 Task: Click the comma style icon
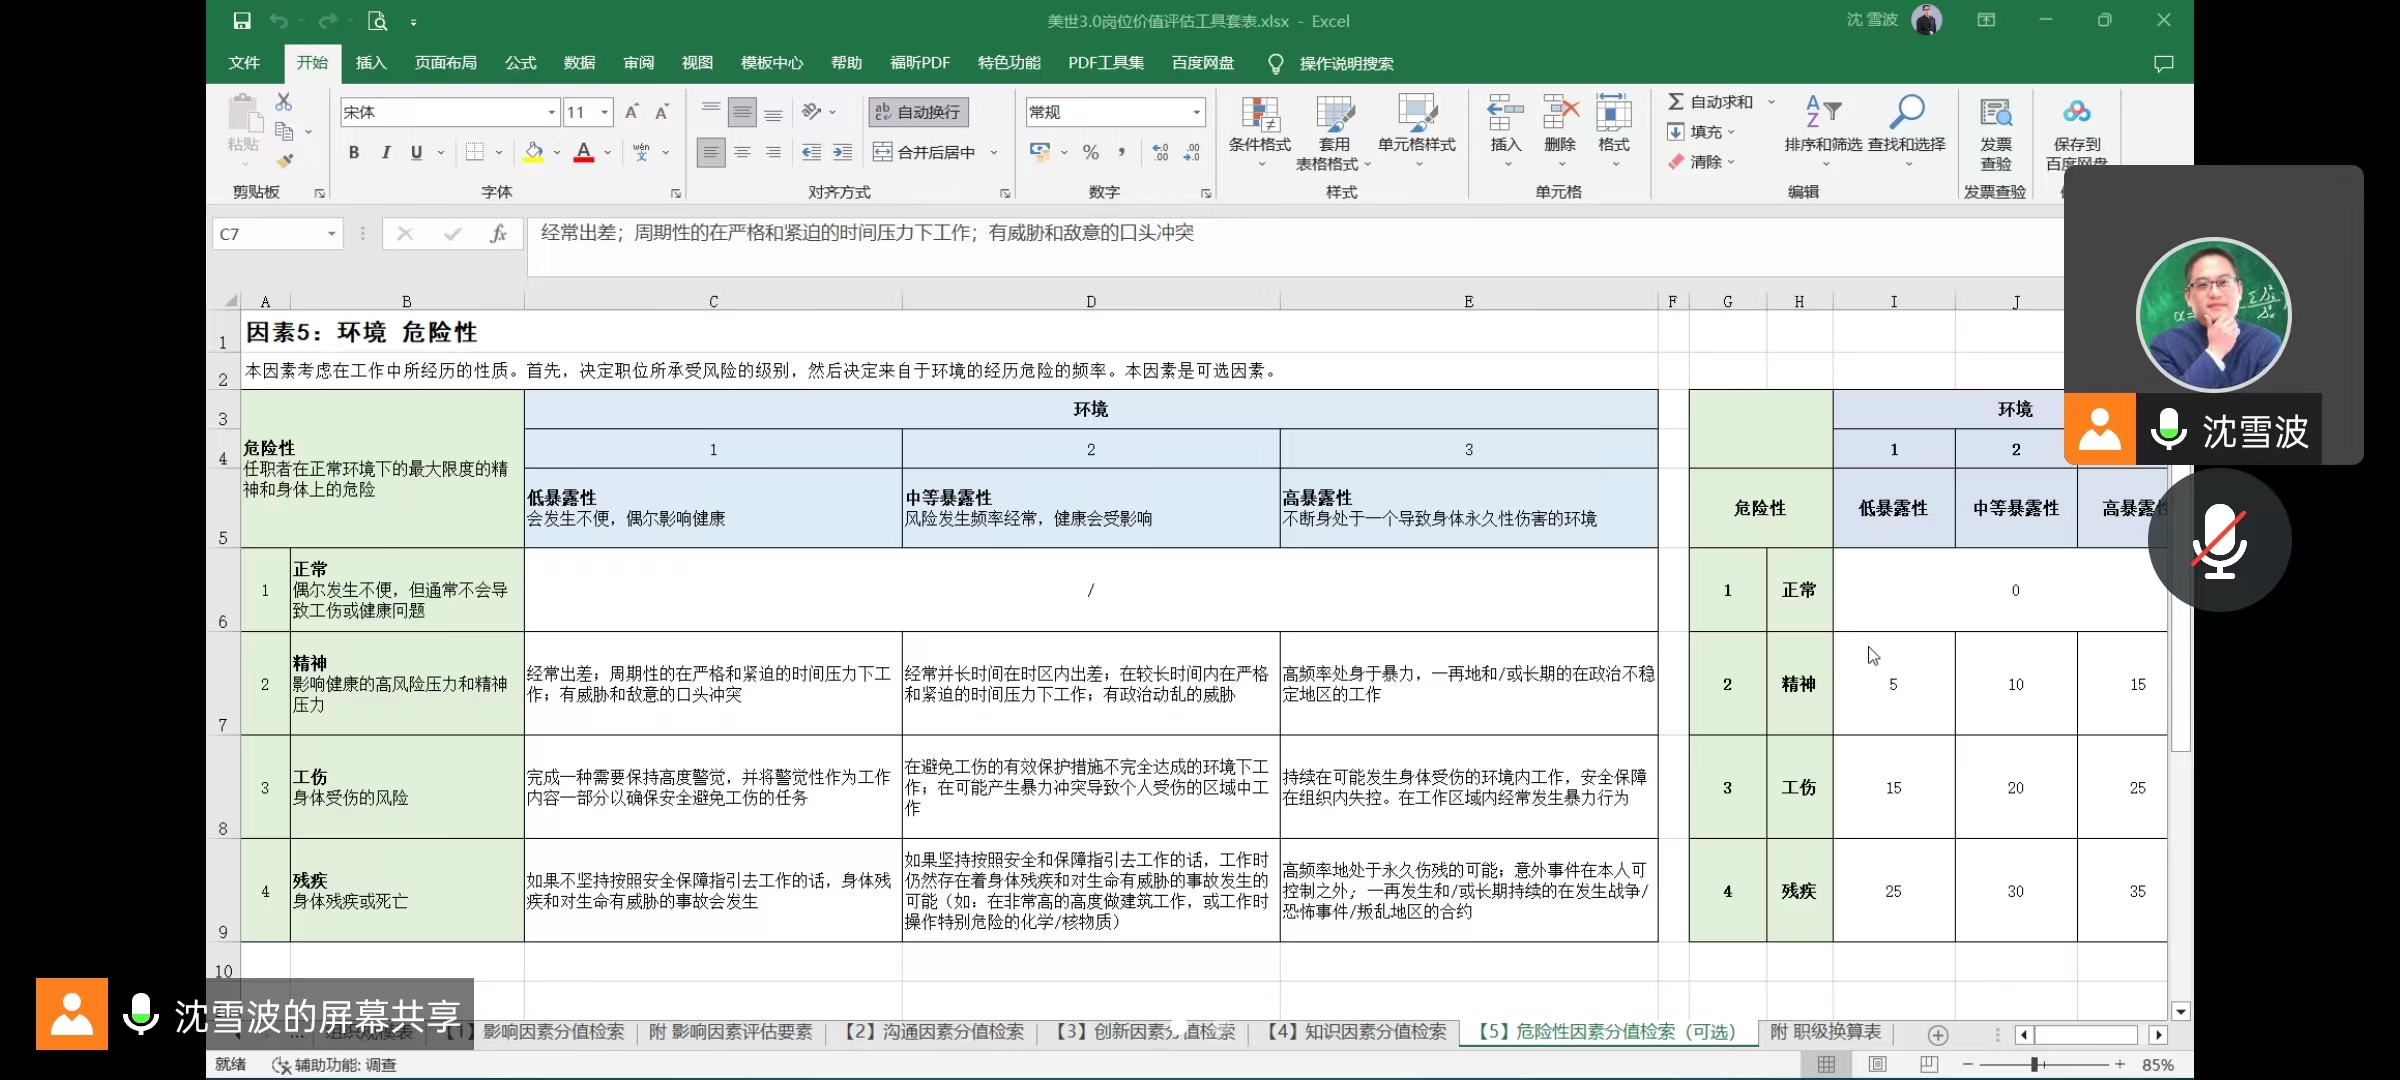pyautogui.click(x=1122, y=152)
